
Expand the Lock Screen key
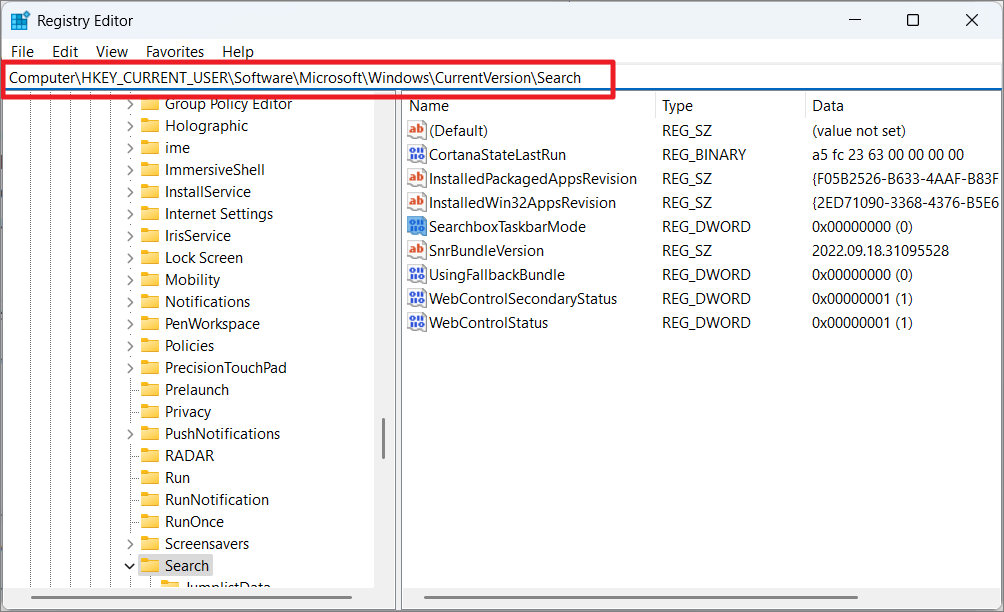(x=130, y=258)
